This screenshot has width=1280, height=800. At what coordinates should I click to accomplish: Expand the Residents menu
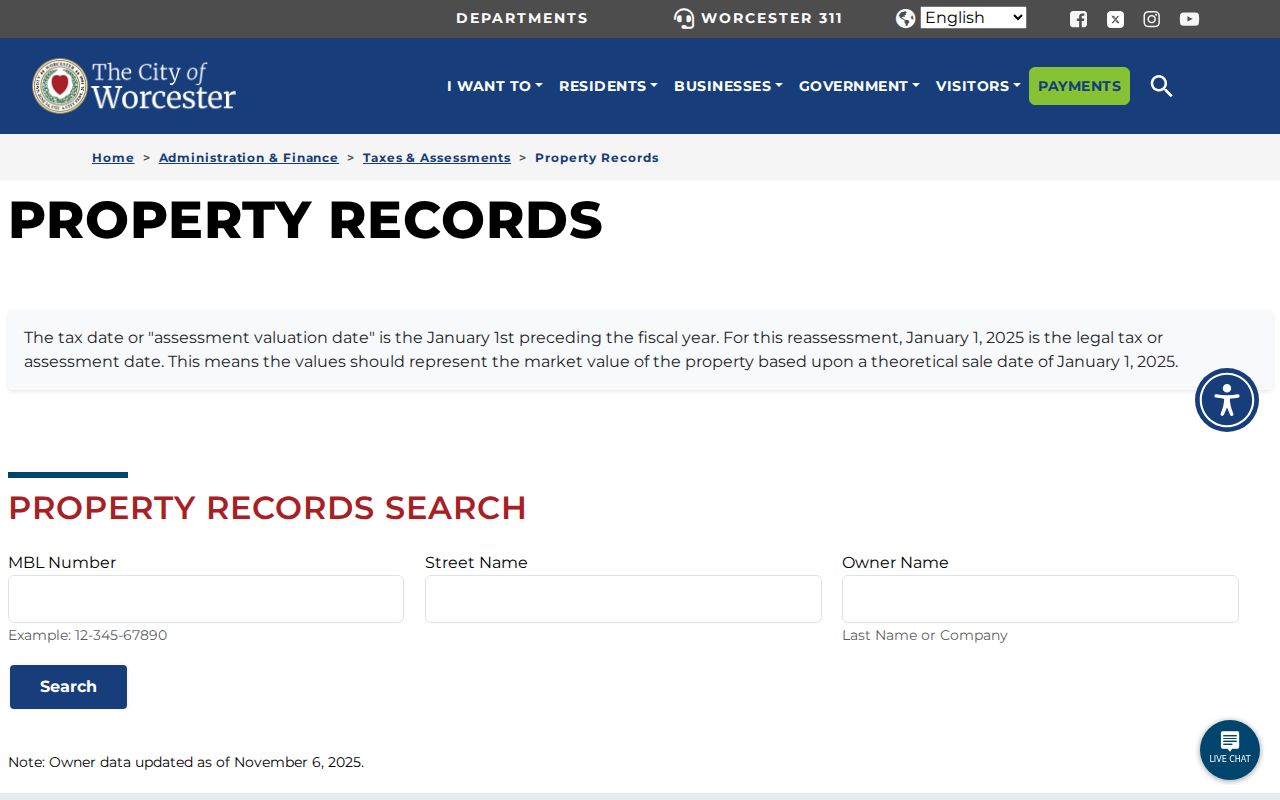[x=608, y=86]
